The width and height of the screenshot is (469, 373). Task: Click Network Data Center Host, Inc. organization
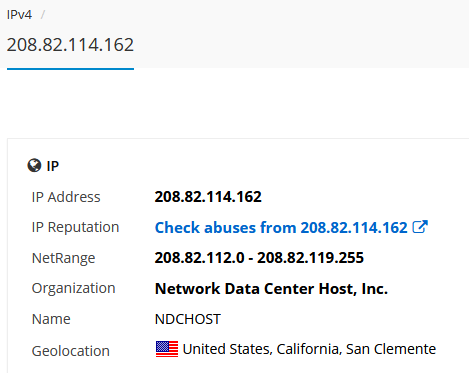pos(271,289)
